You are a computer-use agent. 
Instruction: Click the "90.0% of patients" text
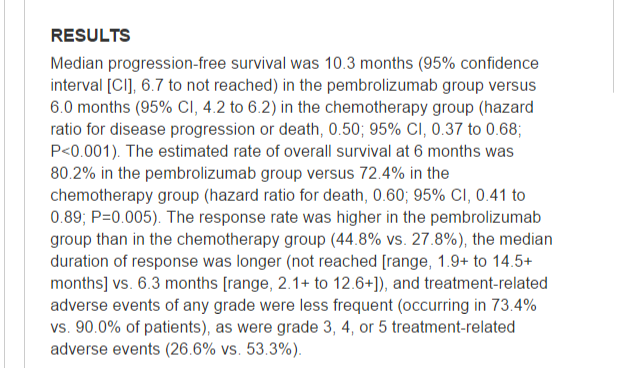point(138,328)
